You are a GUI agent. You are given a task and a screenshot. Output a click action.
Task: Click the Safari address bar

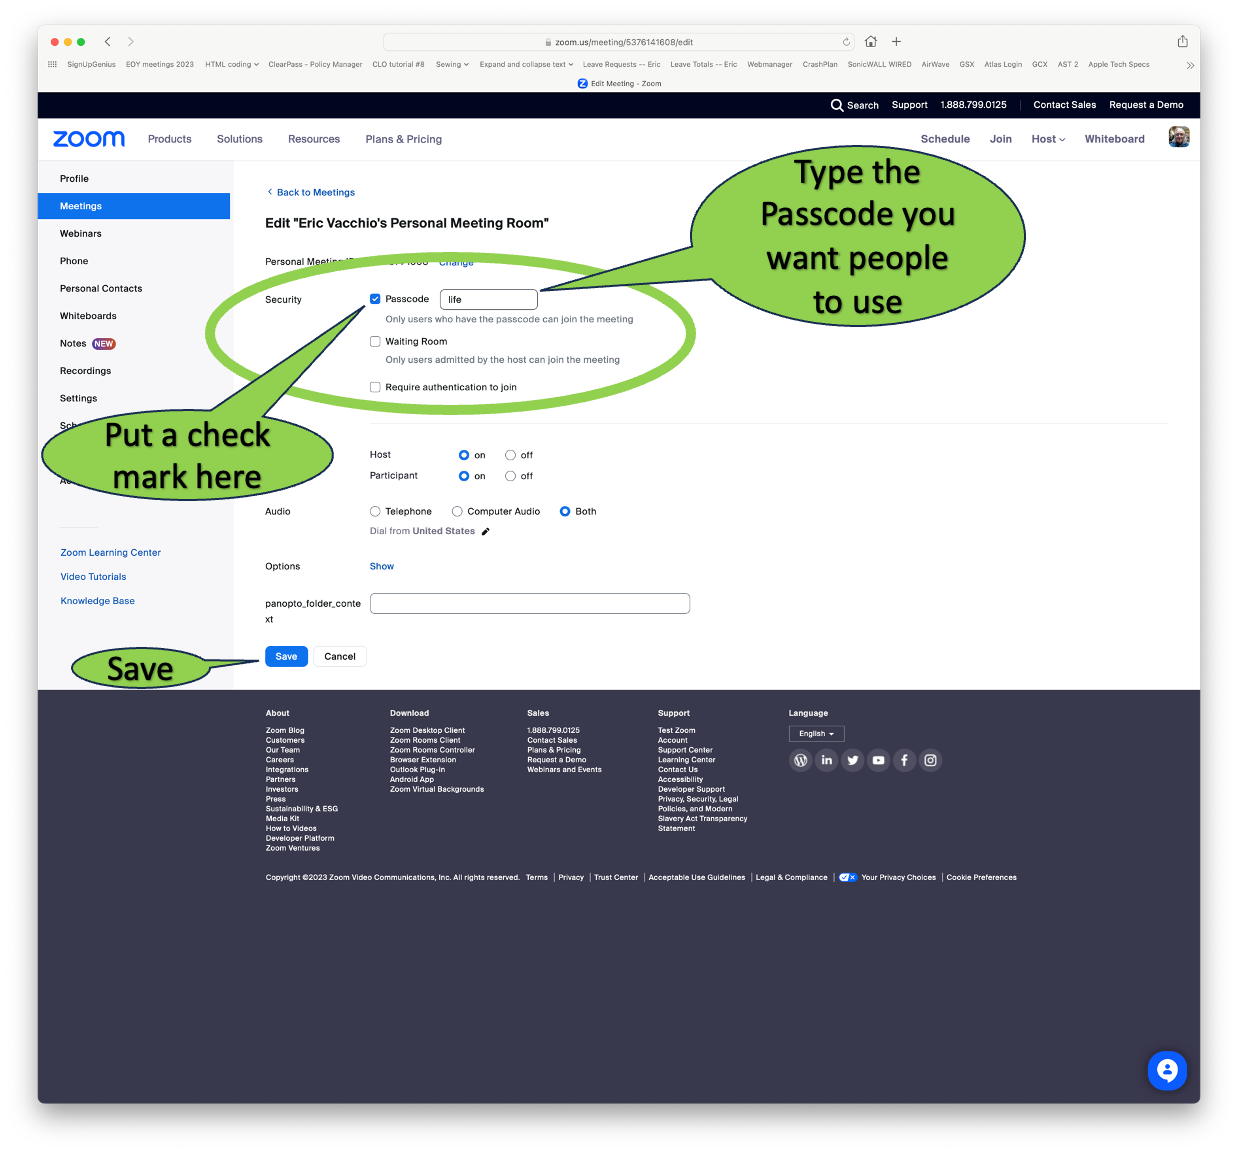[x=619, y=42]
